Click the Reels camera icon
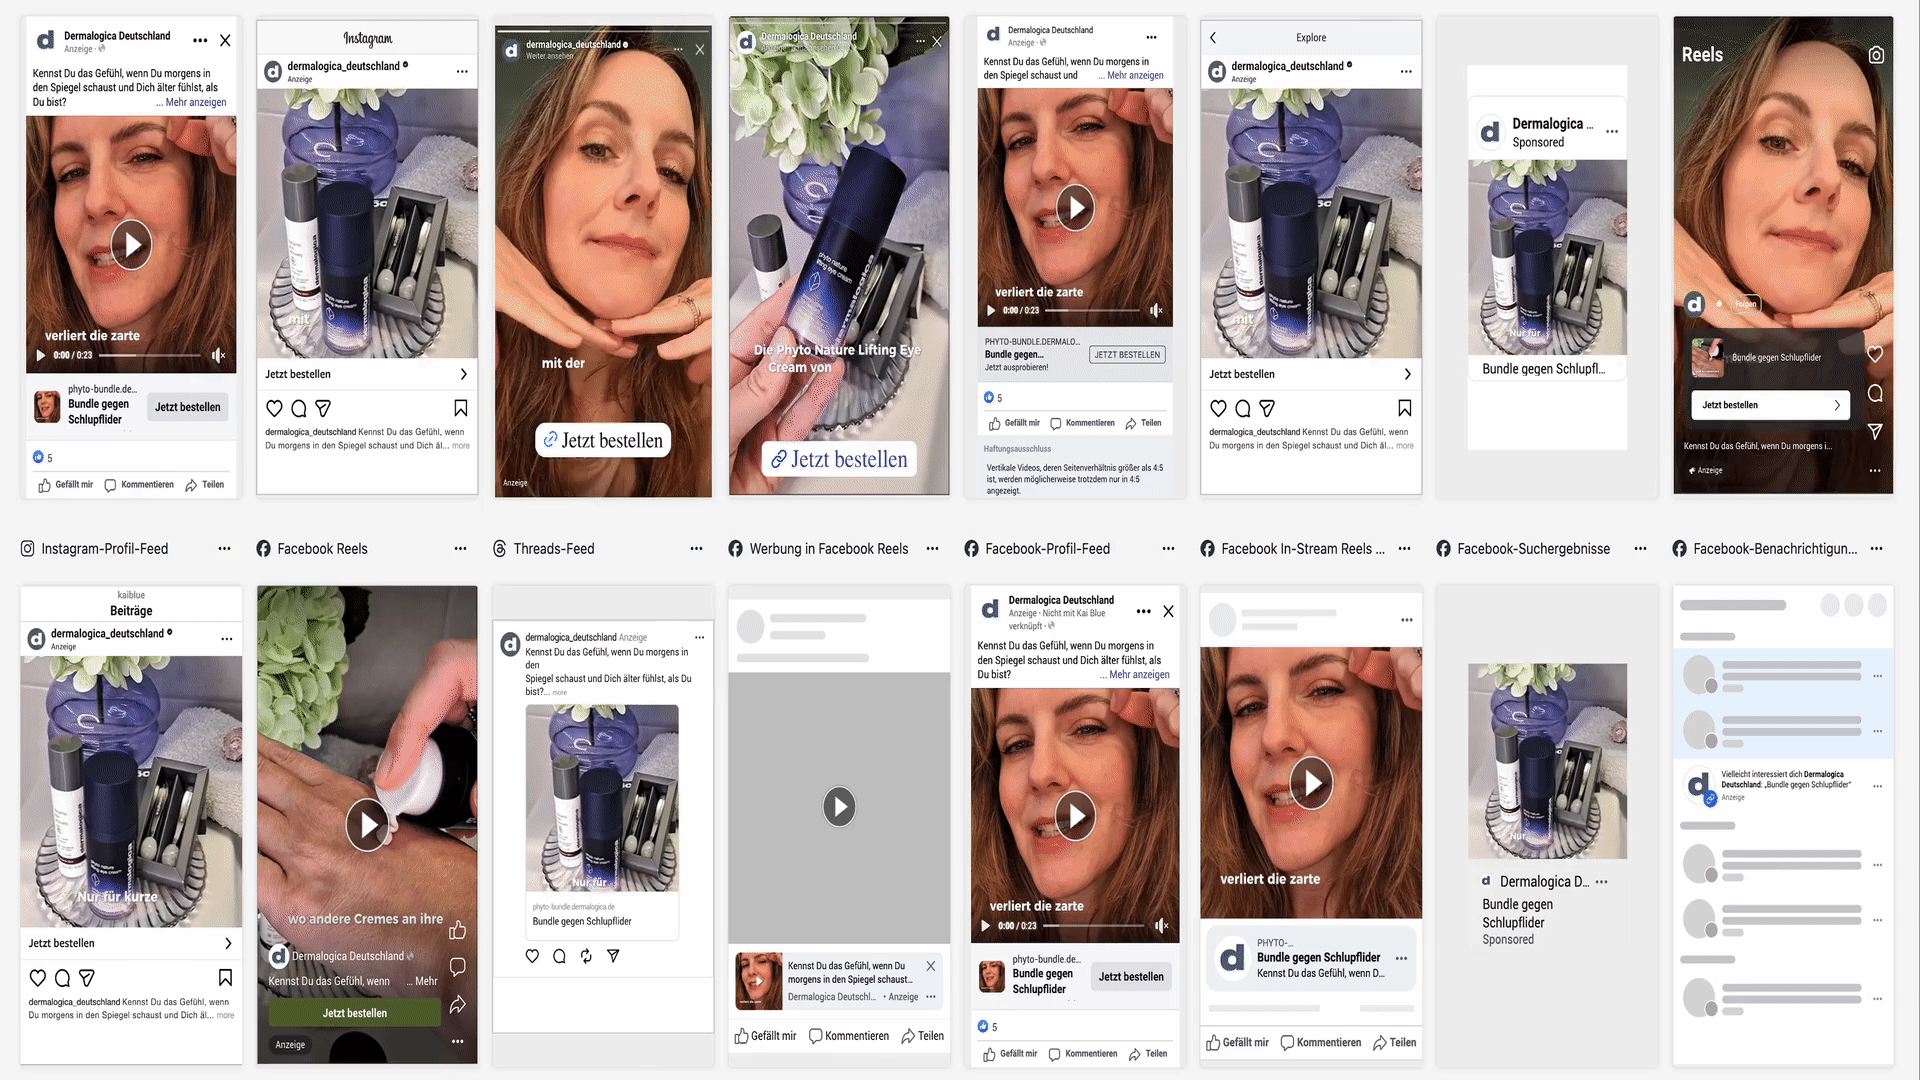Screen dimensions: 1920x1080 coord(1876,55)
